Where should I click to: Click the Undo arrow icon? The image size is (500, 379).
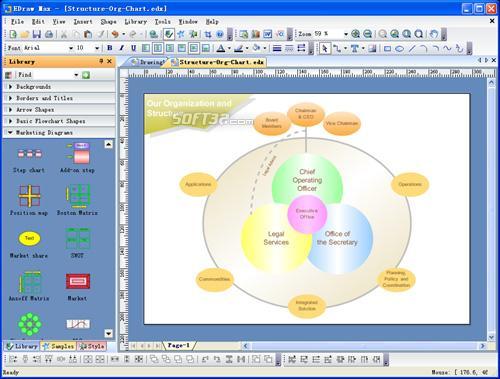pos(115,34)
